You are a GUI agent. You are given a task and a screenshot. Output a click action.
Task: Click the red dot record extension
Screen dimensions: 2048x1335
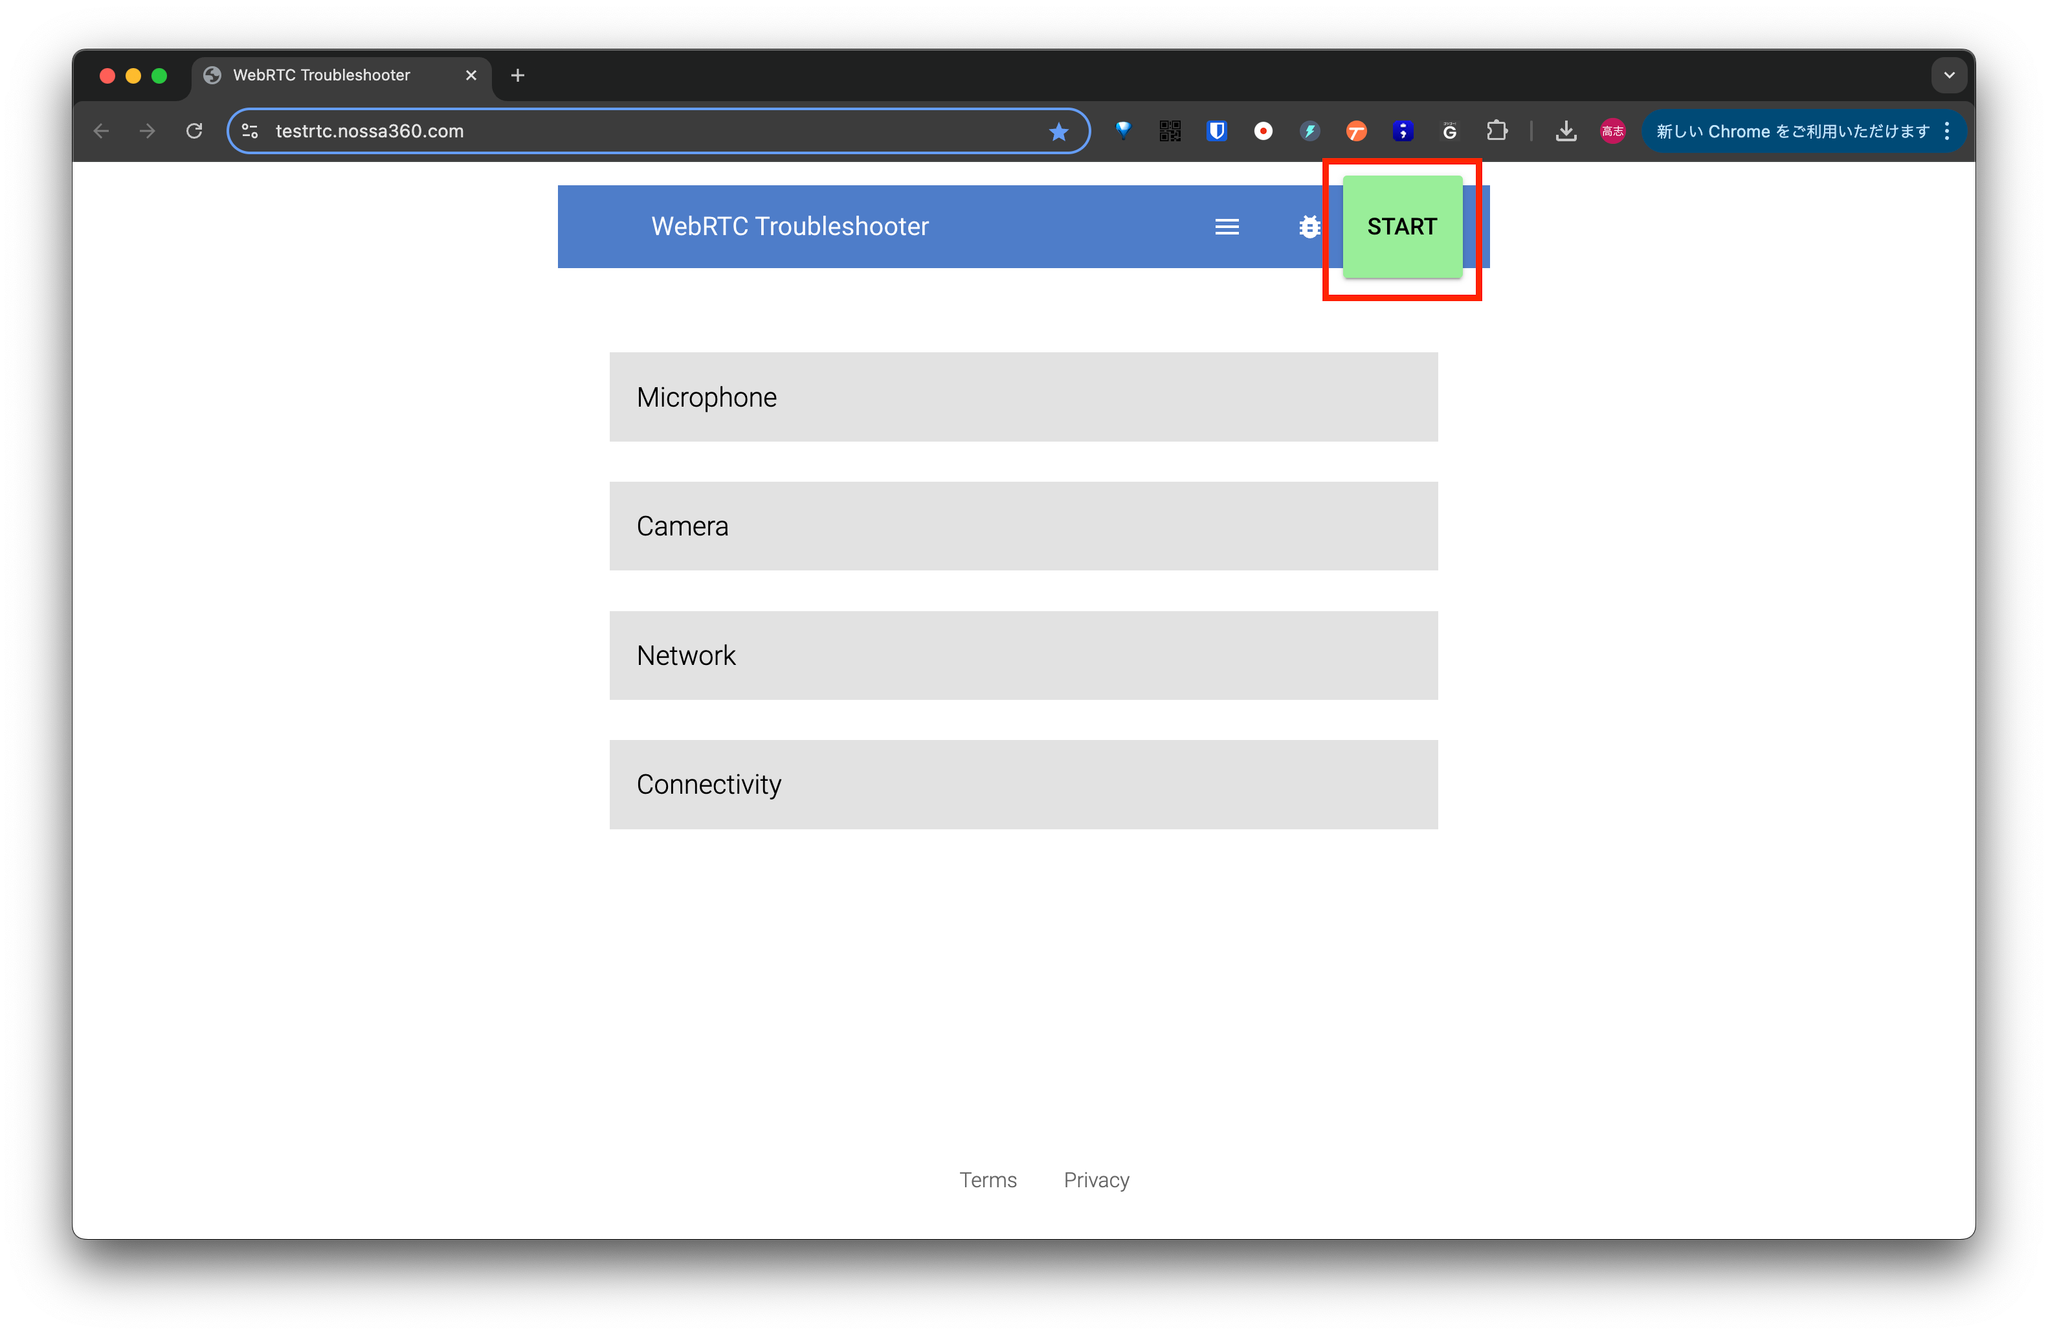pyautogui.click(x=1263, y=131)
